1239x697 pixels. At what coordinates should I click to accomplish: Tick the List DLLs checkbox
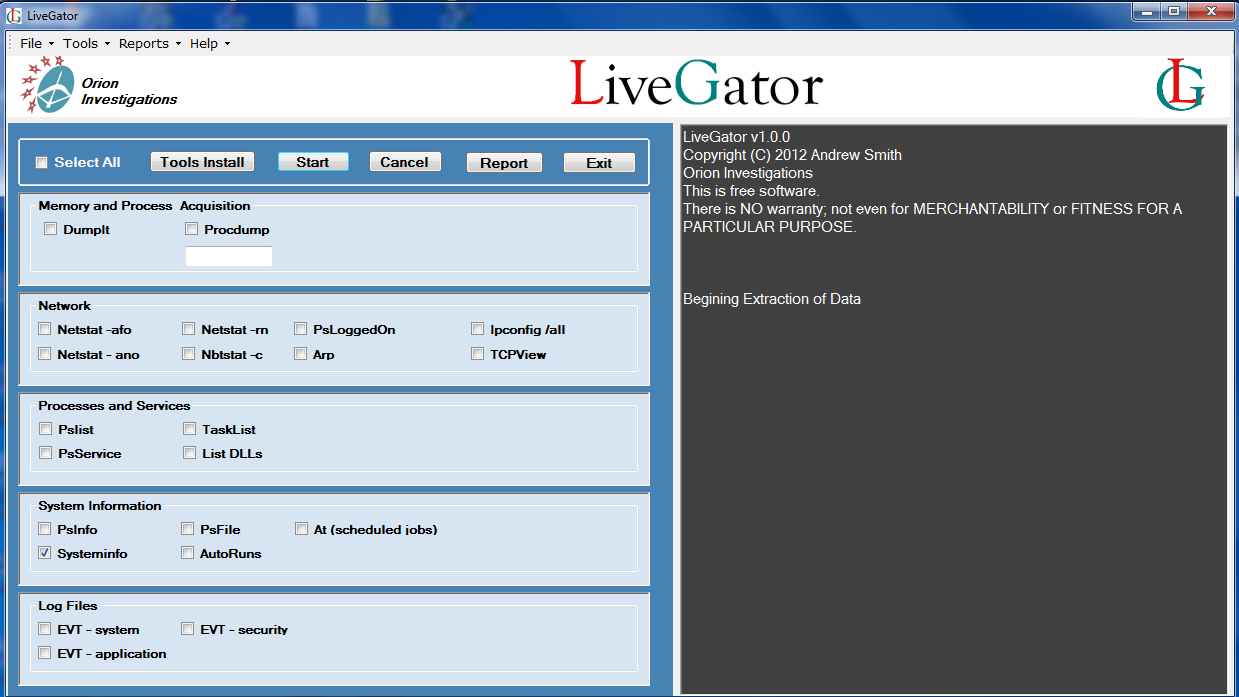(190, 453)
